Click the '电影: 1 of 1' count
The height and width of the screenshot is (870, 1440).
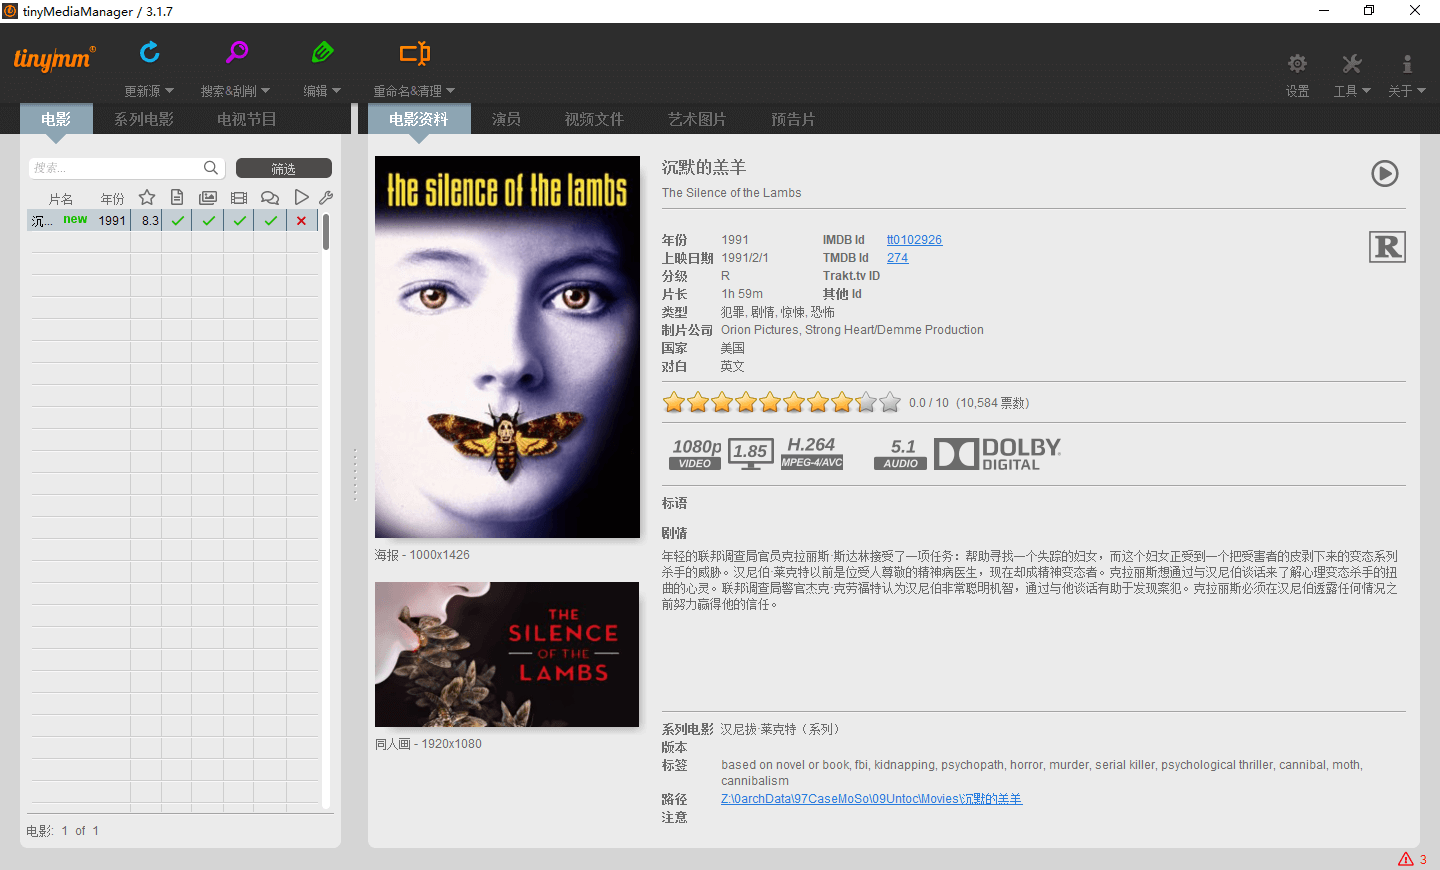pos(62,831)
